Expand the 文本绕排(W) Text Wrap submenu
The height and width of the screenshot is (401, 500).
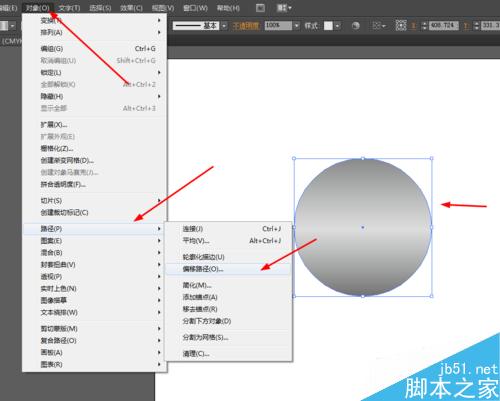pos(94,313)
